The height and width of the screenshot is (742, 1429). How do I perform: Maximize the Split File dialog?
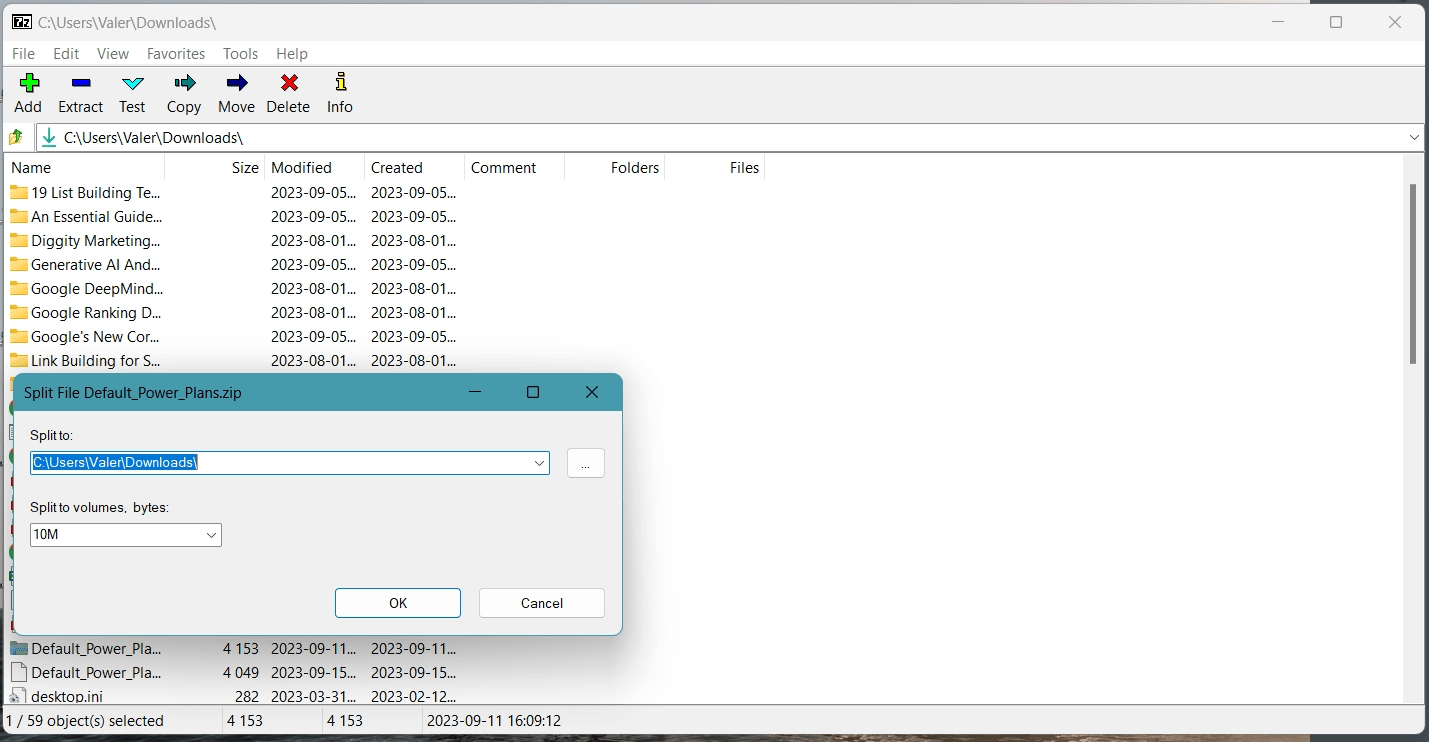(x=533, y=392)
